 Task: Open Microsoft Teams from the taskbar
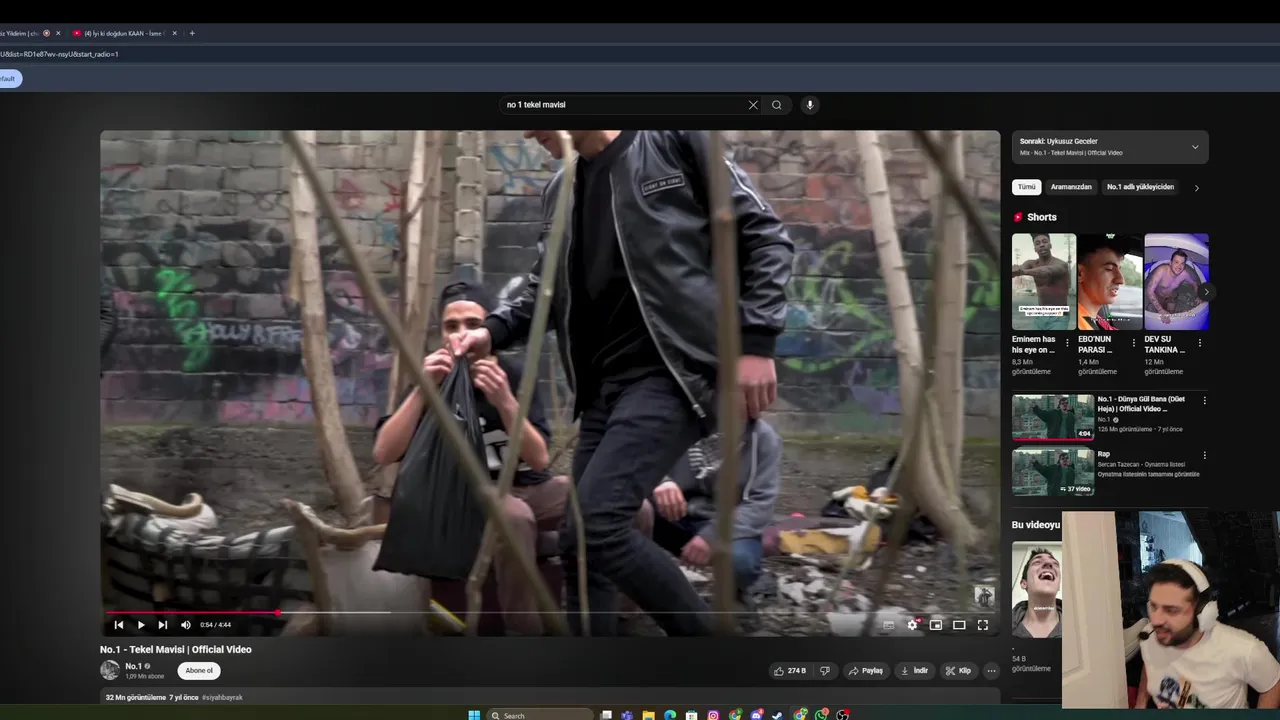click(x=627, y=714)
